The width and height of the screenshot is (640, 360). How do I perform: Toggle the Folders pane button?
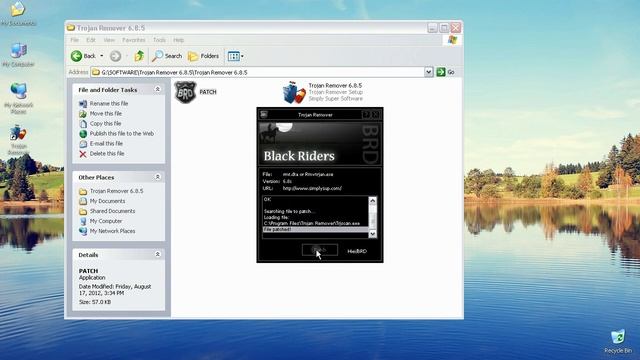[x=203, y=56]
